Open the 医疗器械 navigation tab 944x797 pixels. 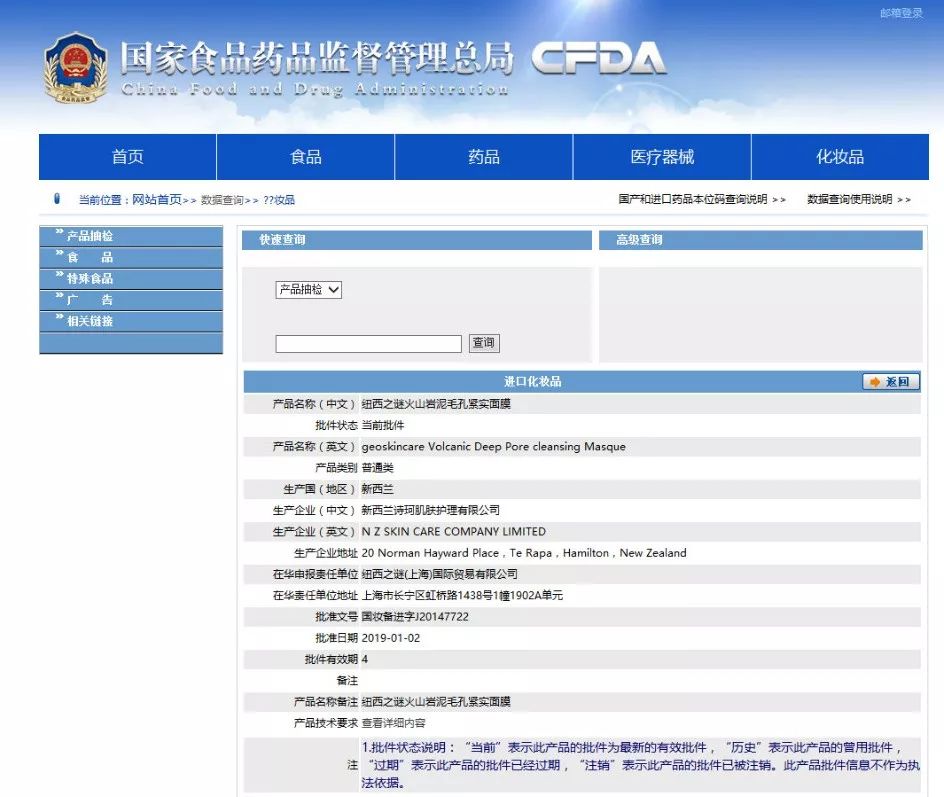tap(662, 157)
